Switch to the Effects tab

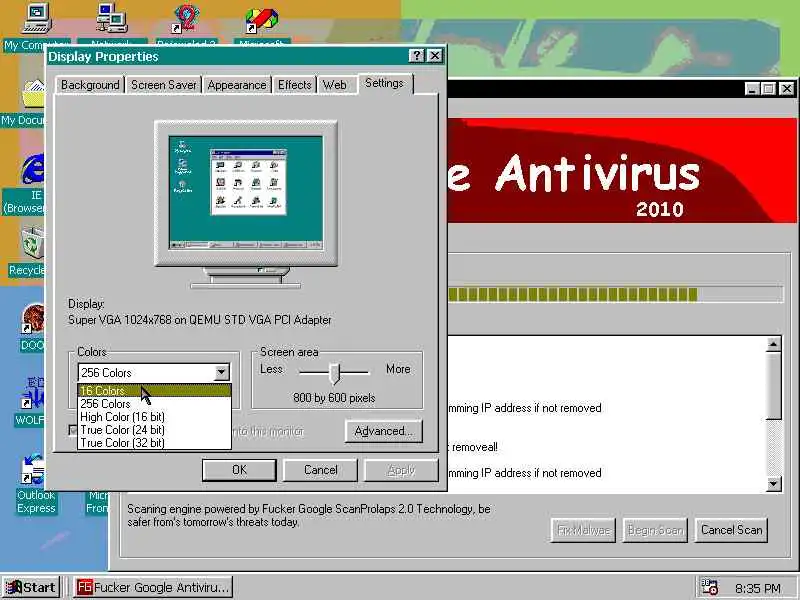click(x=294, y=85)
